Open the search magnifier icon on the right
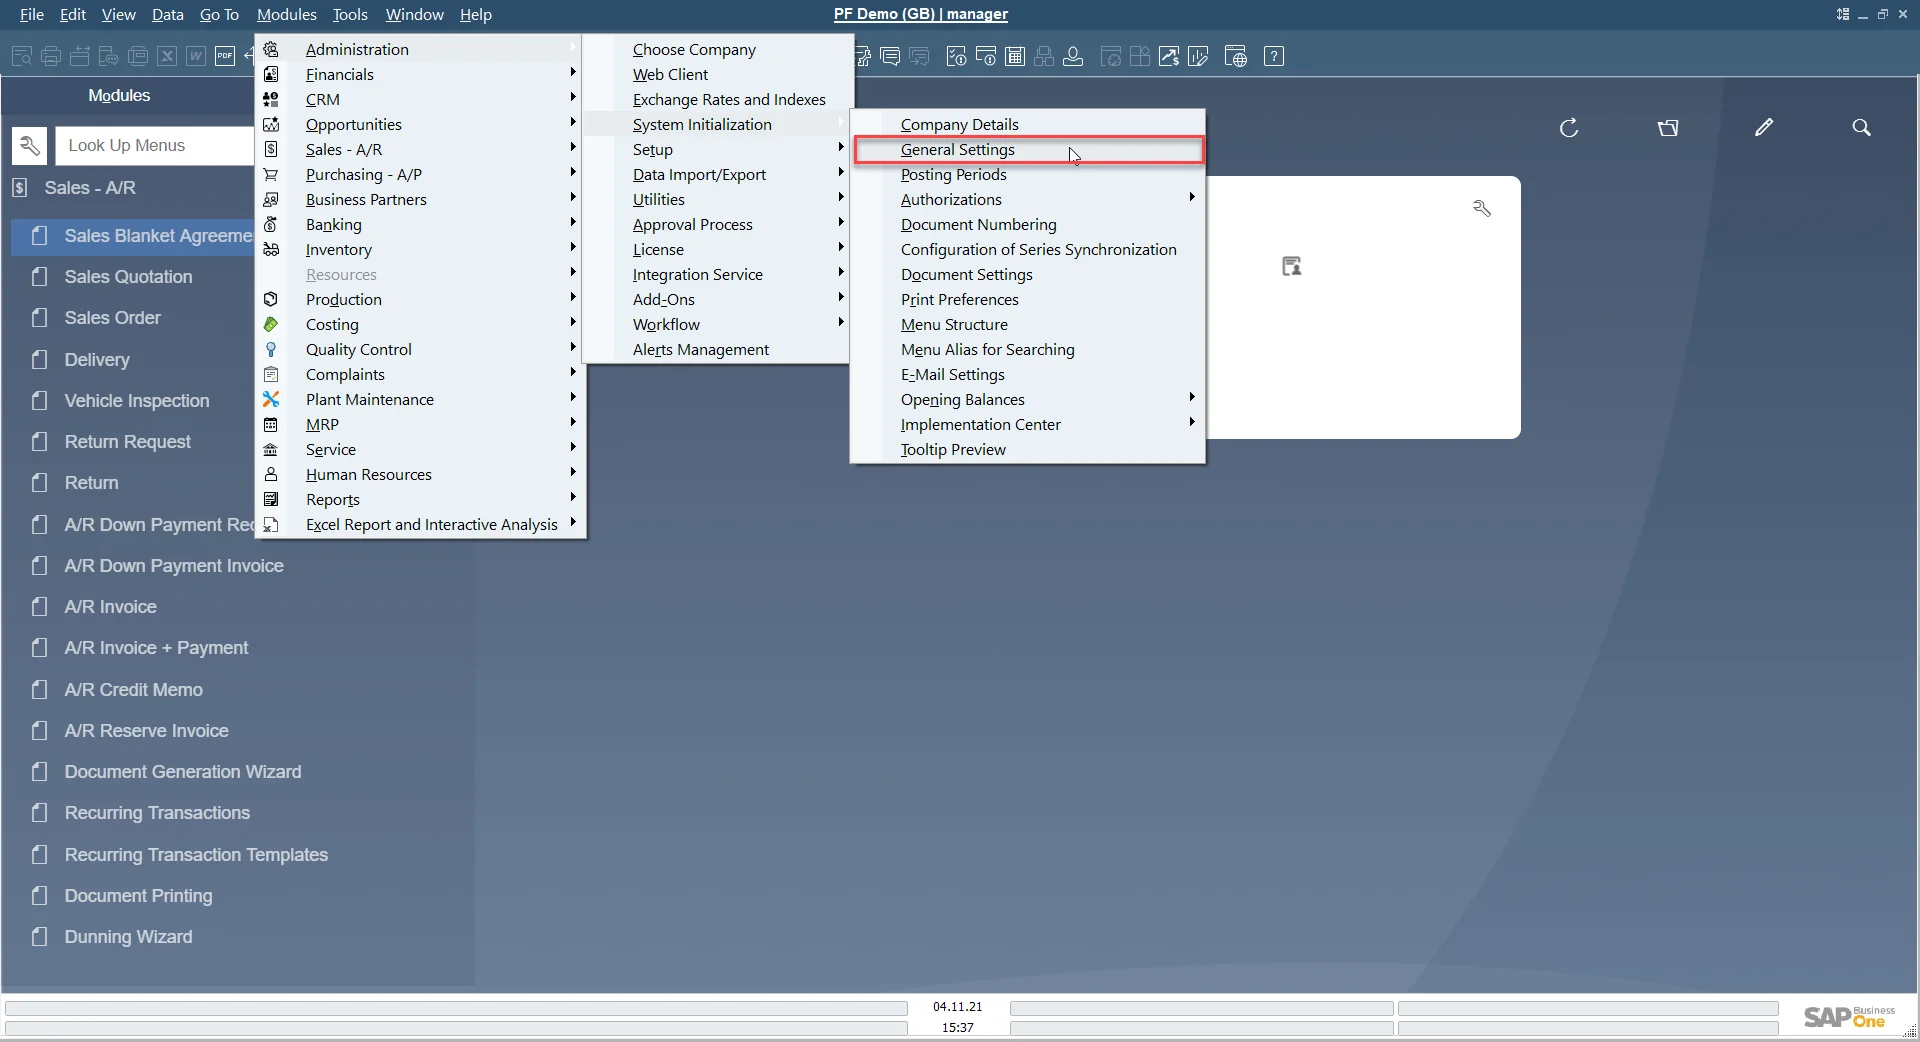The height and width of the screenshot is (1042, 1920). pos(1862,128)
